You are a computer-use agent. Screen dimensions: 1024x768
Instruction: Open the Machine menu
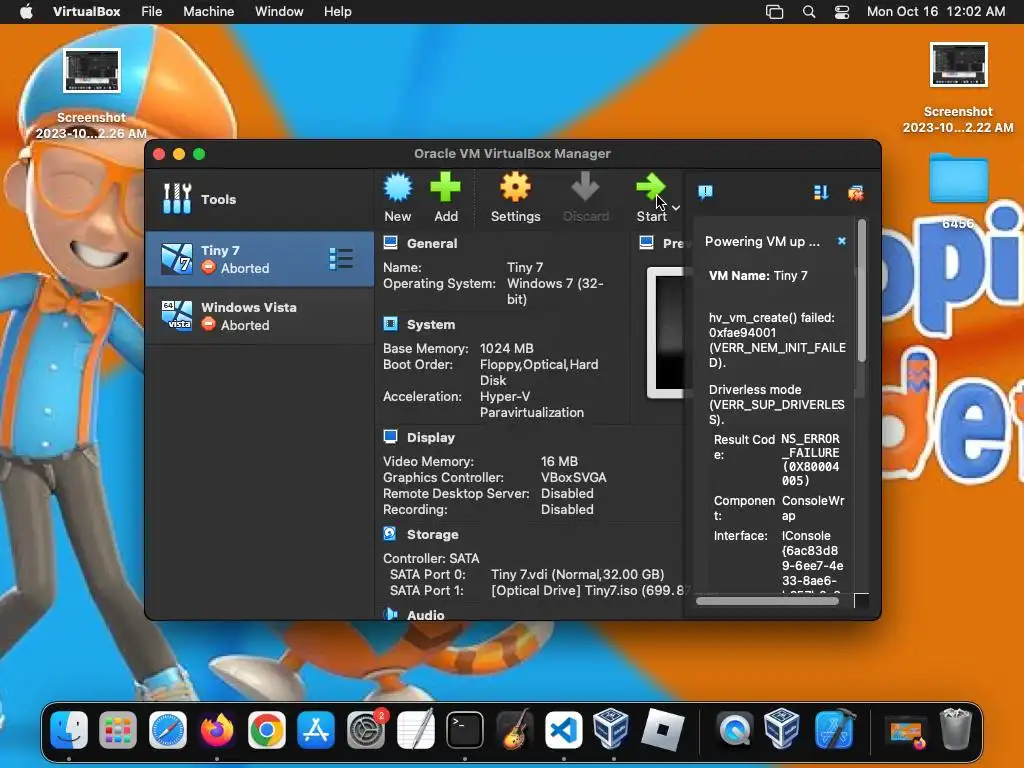click(208, 12)
